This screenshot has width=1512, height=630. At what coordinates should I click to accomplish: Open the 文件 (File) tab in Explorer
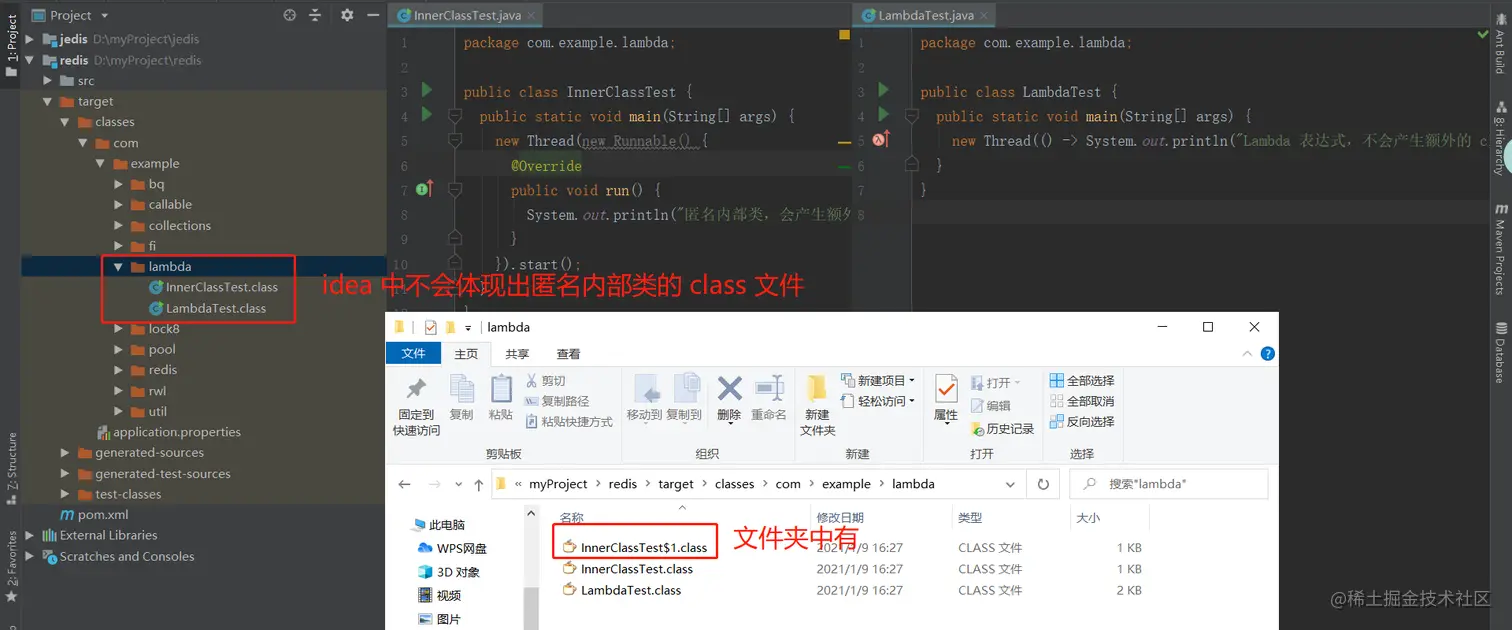tap(414, 354)
